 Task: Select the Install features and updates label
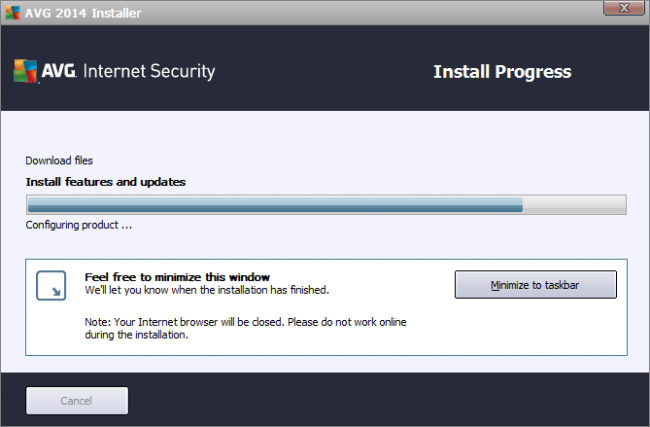coord(105,182)
